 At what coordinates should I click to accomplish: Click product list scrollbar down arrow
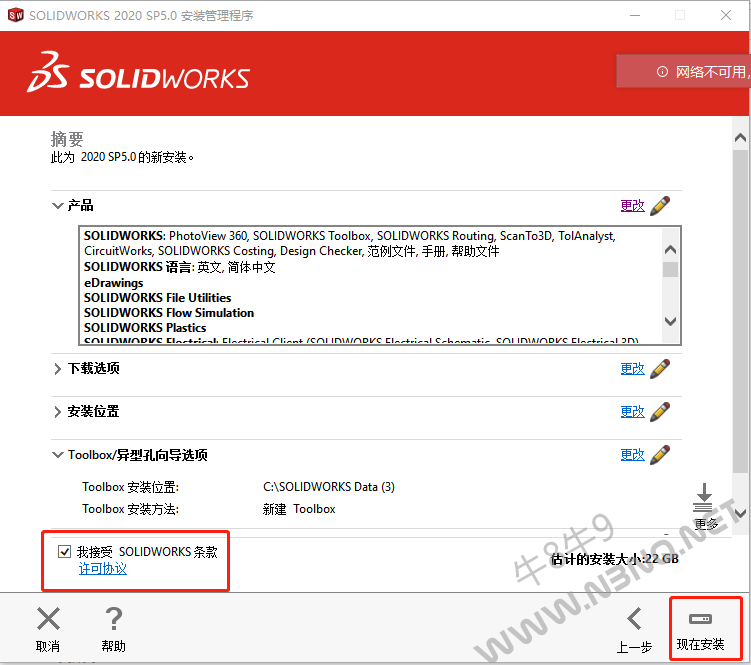[671, 321]
